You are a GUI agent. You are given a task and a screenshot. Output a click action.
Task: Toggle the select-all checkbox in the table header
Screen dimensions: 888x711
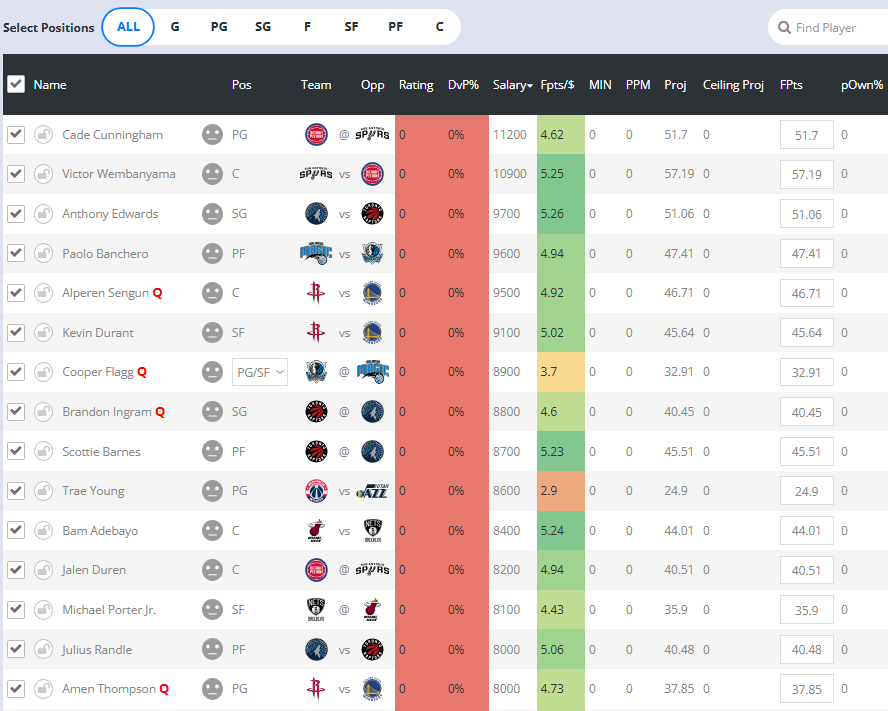[x=16, y=84]
